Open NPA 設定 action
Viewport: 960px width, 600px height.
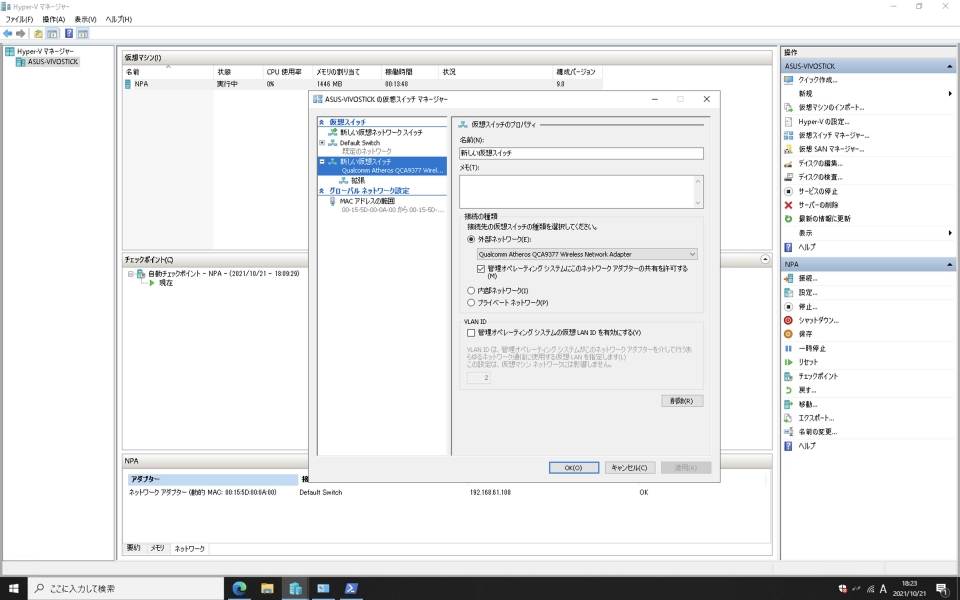[x=808, y=293]
